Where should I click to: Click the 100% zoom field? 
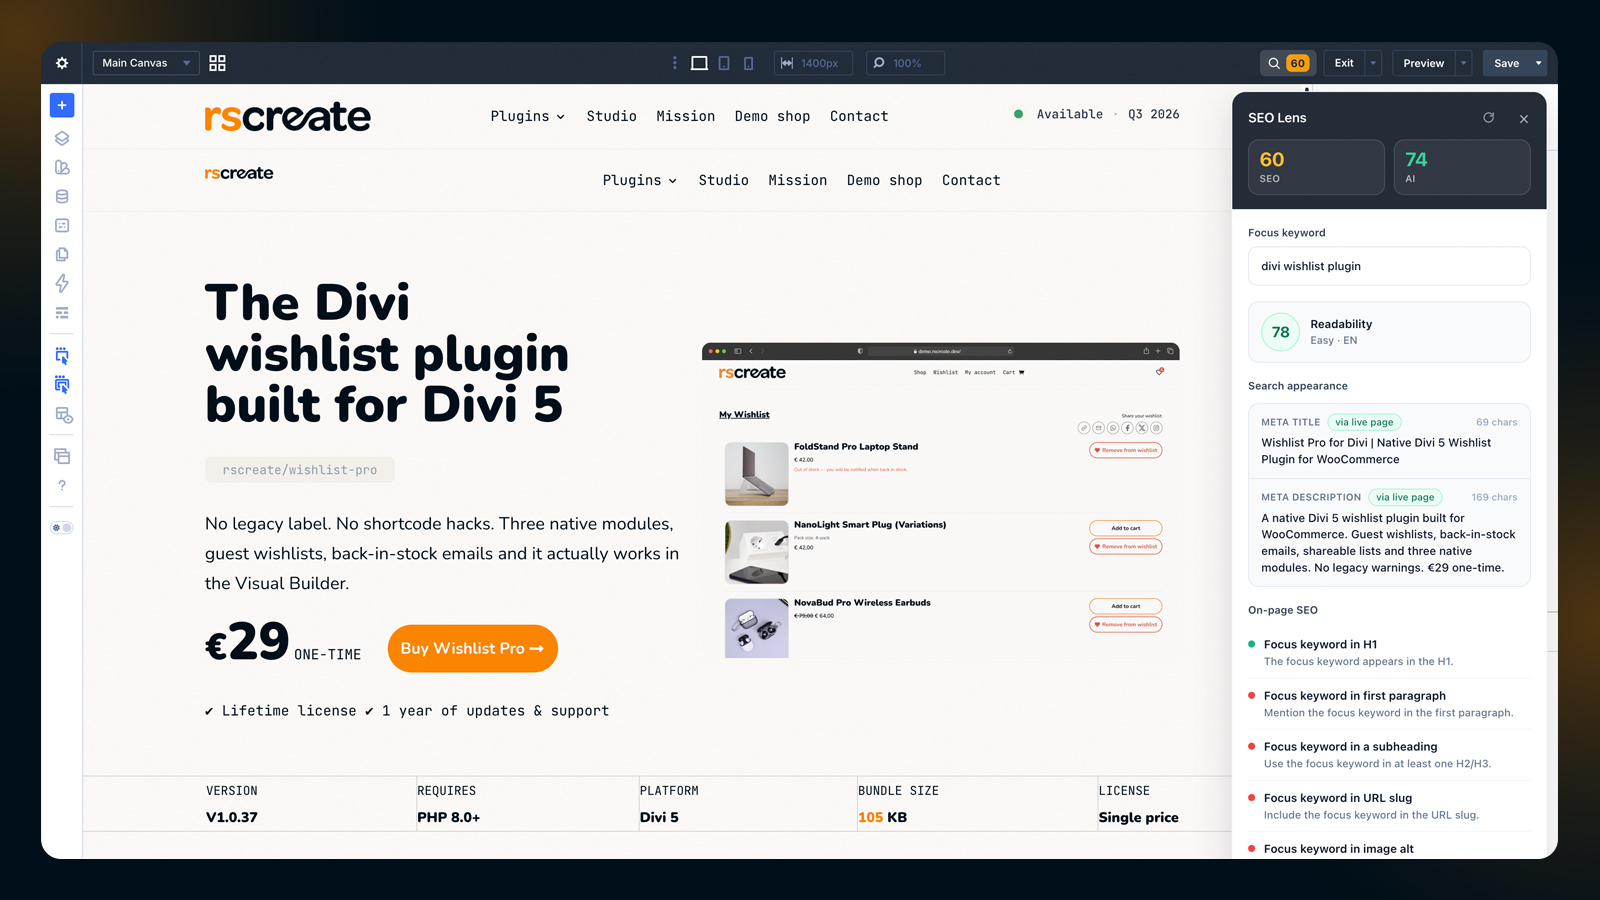(x=906, y=63)
